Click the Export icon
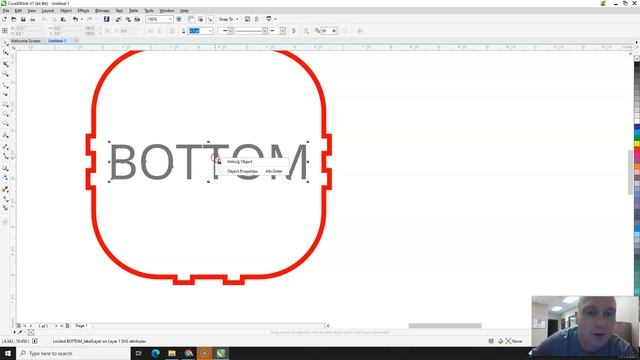Image resolution: width=640 pixels, height=360 pixels. point(128,19)
